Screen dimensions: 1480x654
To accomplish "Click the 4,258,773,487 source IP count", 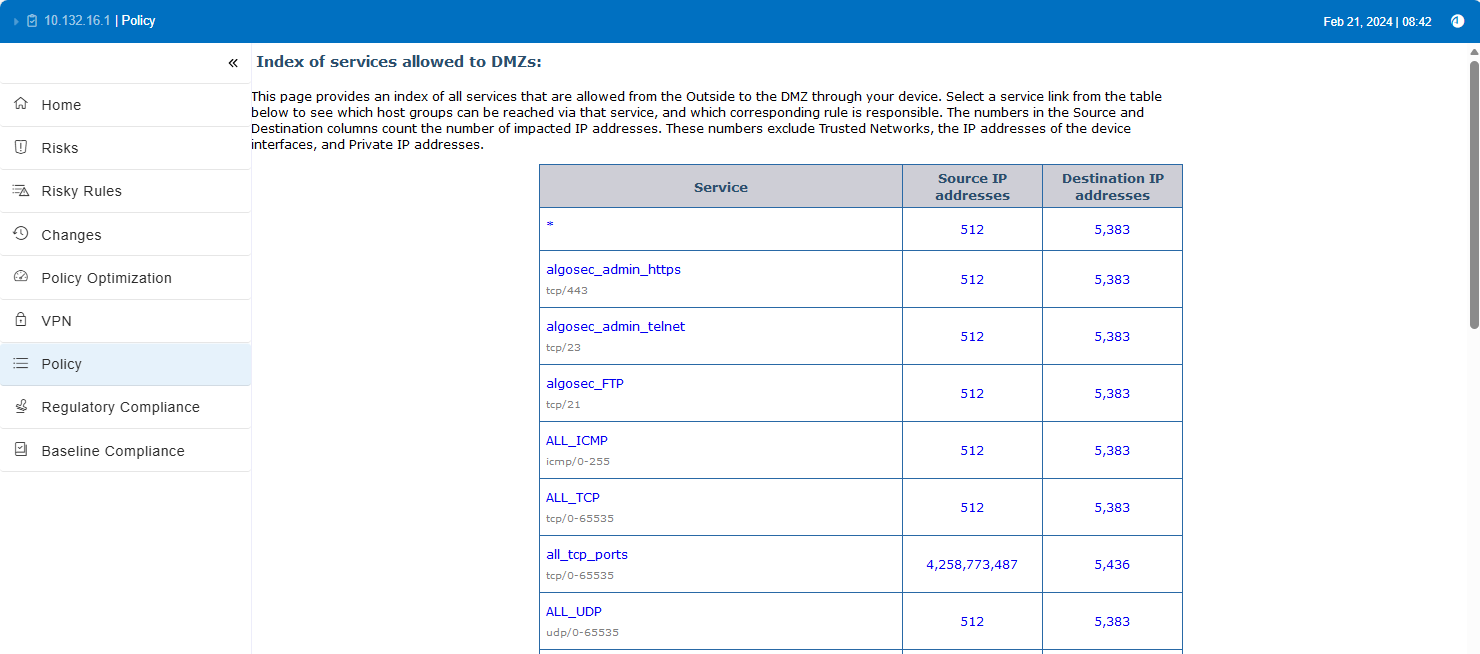I will click(971, 565).
